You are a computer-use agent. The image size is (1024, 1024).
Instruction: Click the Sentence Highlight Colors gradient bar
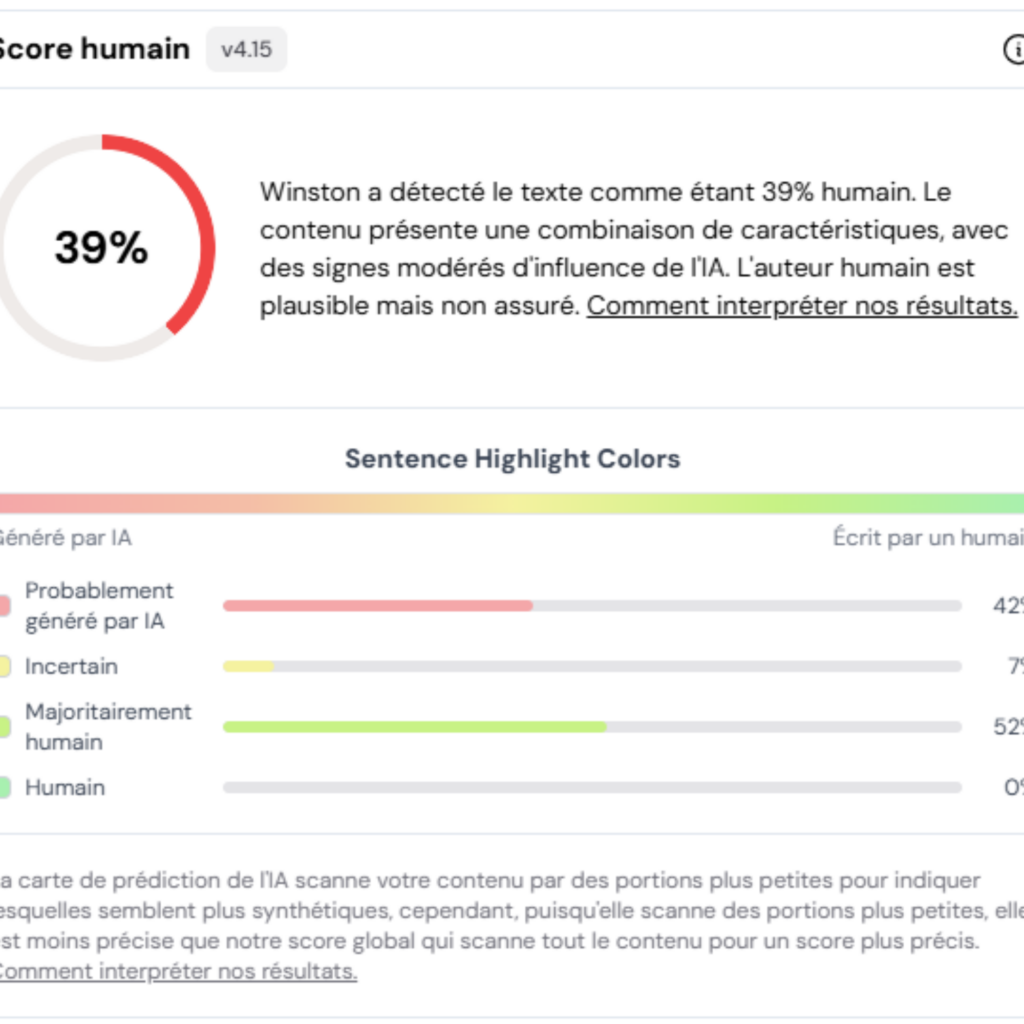click(x=512, y=503)
